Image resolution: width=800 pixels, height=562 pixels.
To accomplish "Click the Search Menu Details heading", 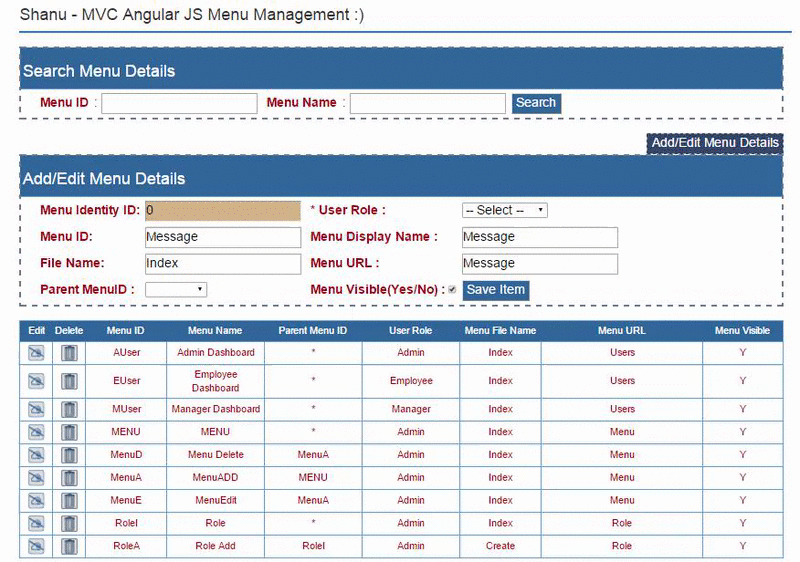I will click(99, 71).
